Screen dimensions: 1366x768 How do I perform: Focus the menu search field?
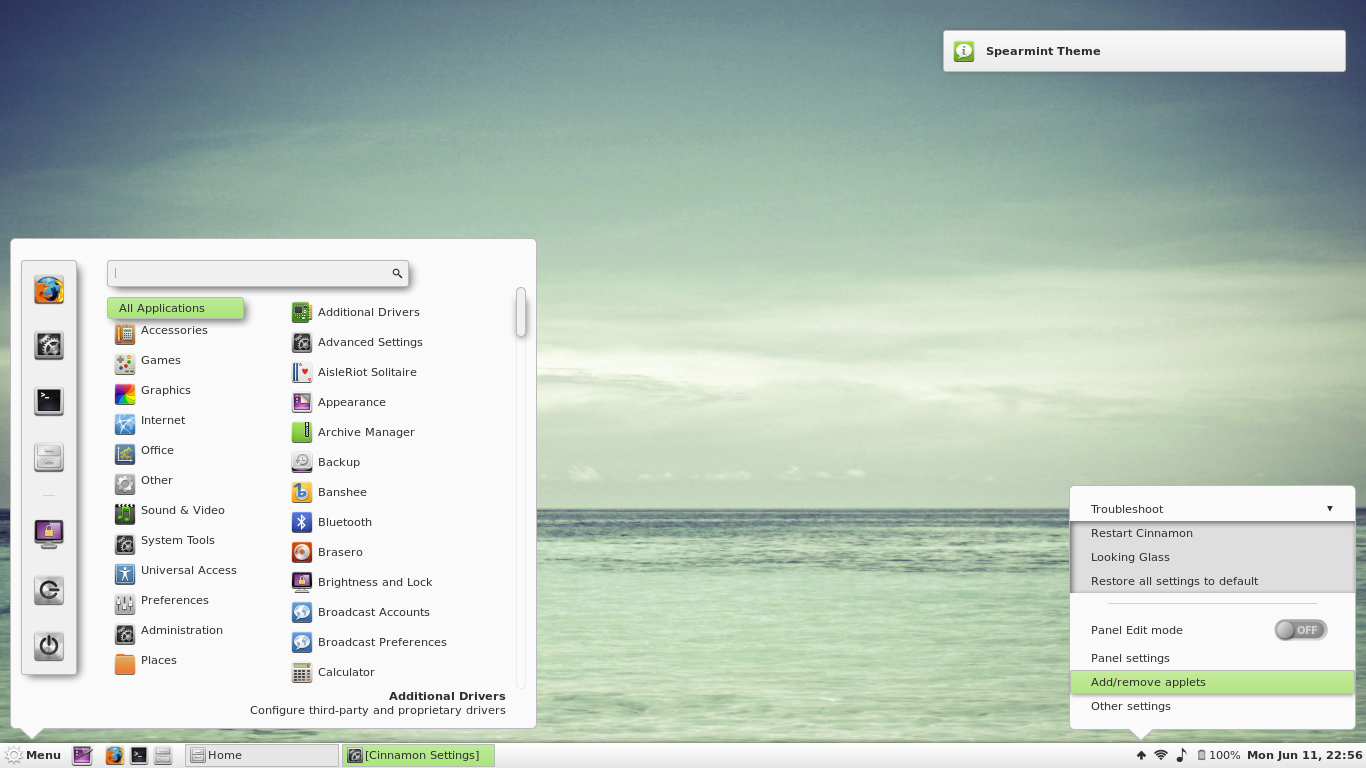pyautogui.click(x=257, y=273)
